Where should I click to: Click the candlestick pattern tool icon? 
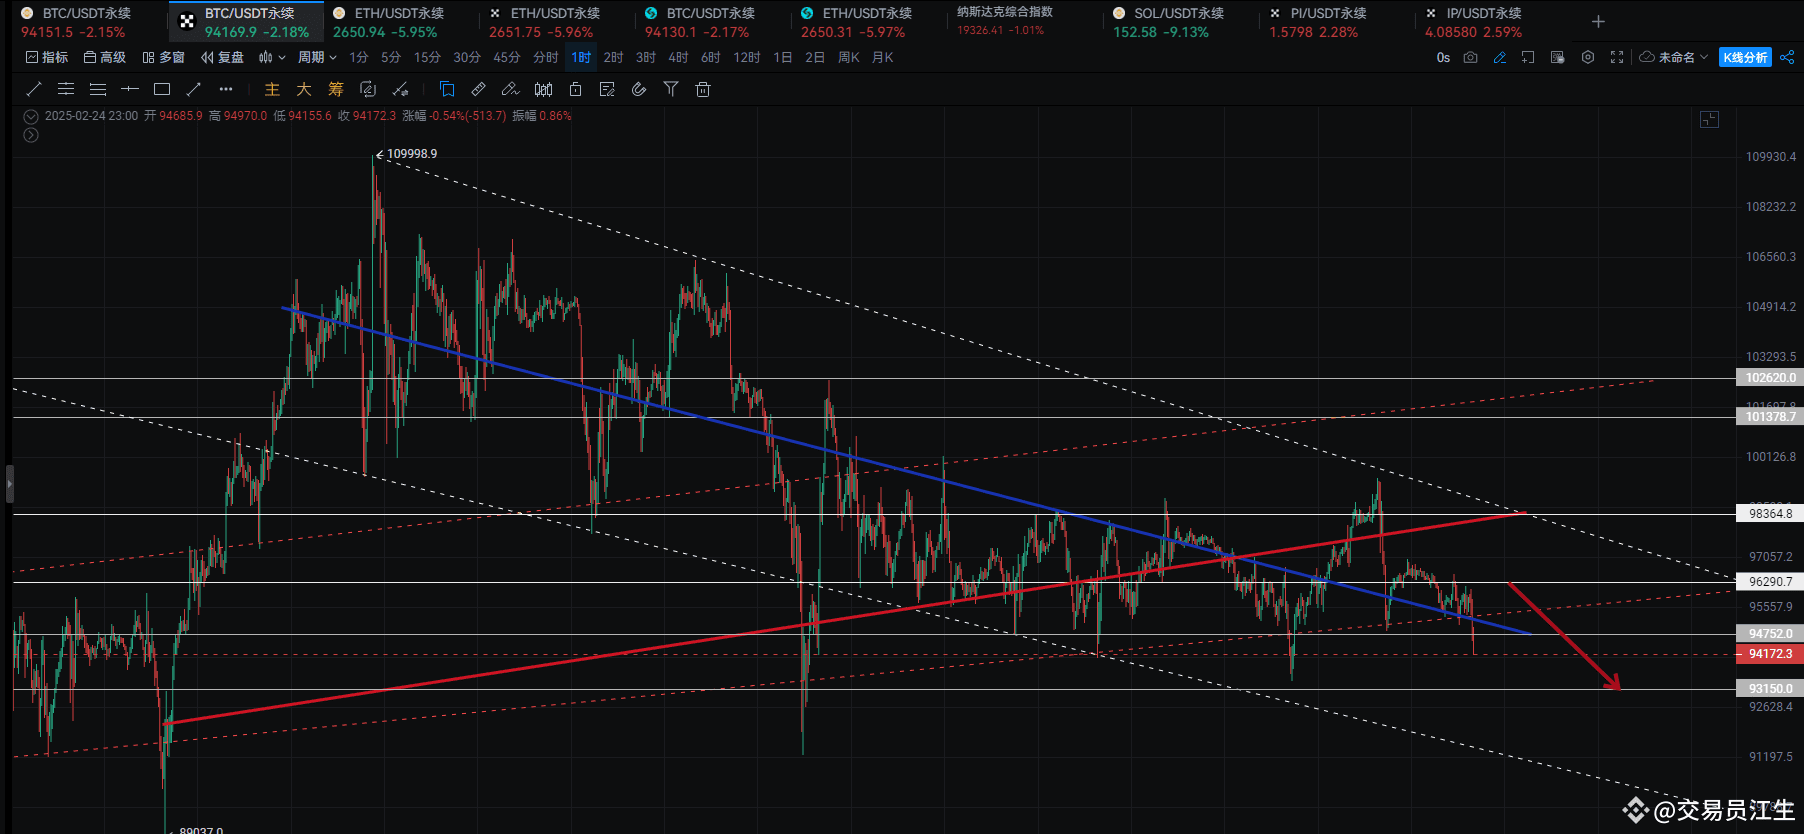coord(543,89)
